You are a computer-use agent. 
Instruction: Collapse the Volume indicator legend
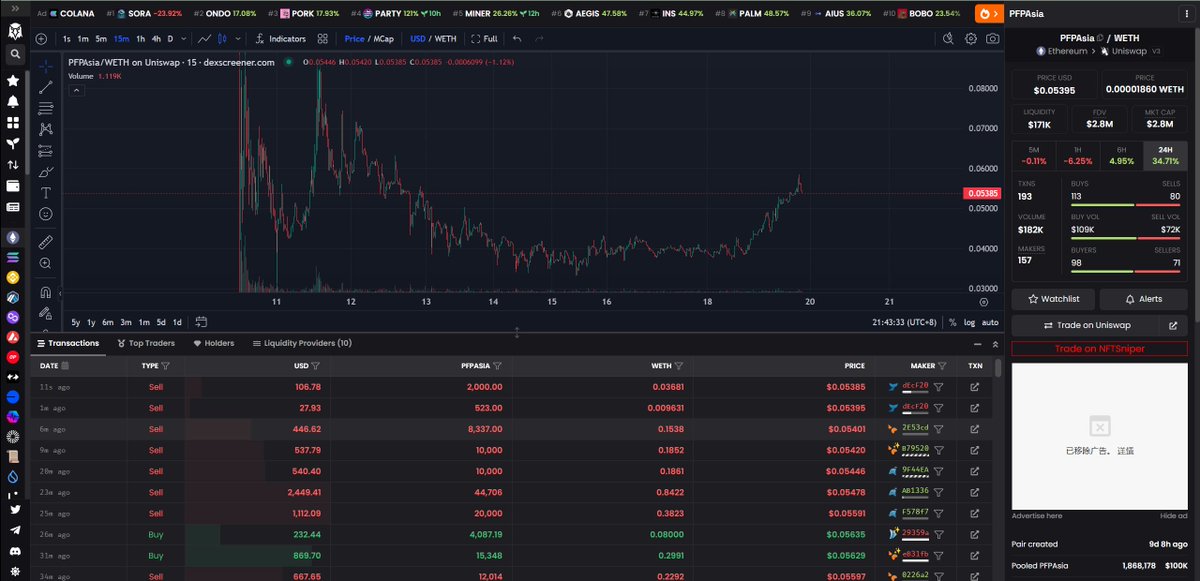tap(75, 89)
